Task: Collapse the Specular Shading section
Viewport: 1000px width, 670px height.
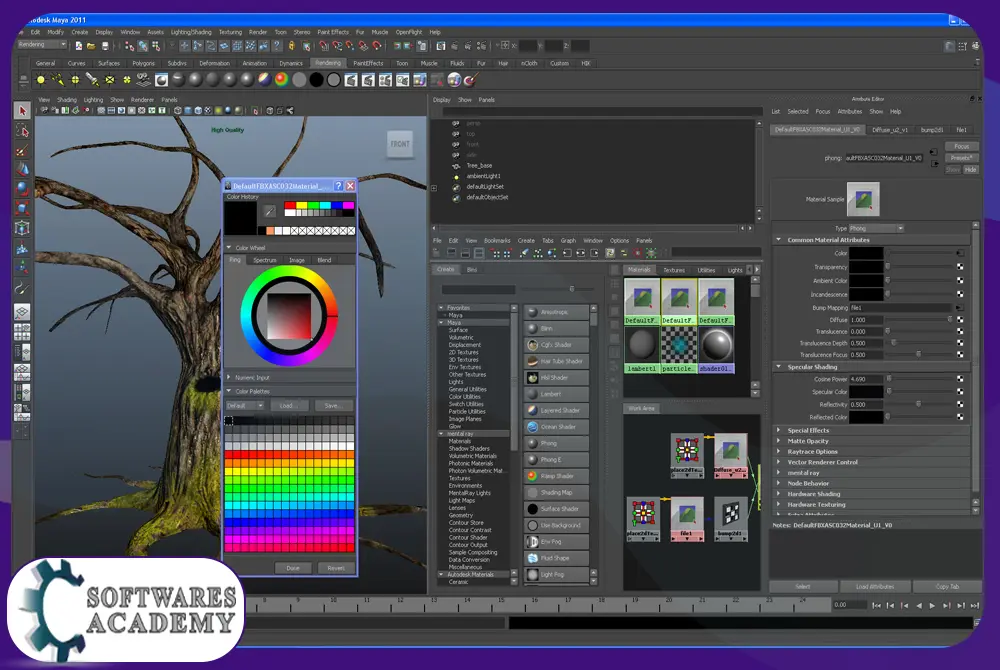Action: [x=779, y=367]
